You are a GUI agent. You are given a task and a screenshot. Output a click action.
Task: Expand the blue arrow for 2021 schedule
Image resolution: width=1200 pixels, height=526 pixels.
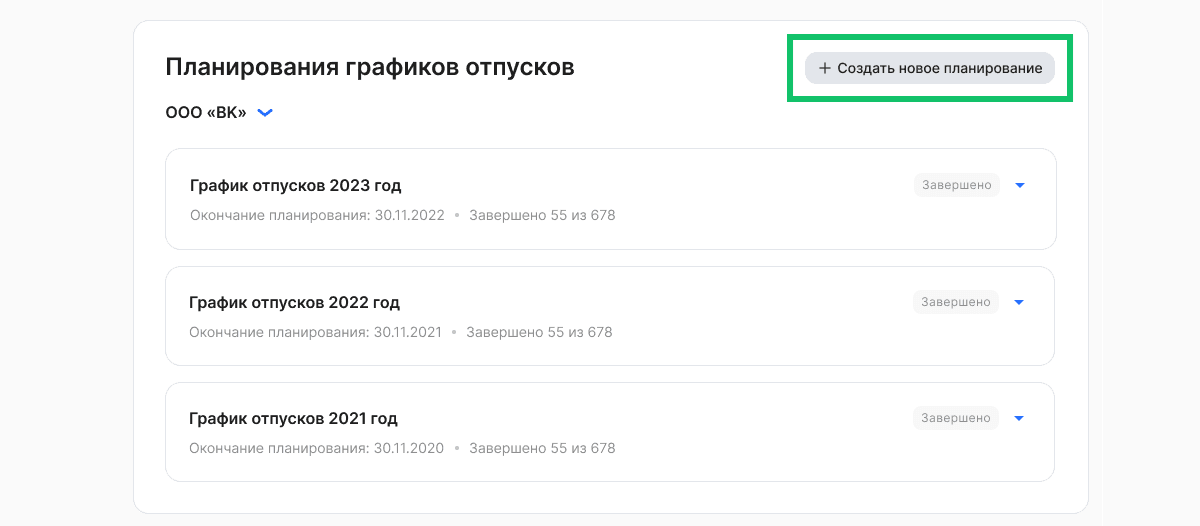[1019, 418]
